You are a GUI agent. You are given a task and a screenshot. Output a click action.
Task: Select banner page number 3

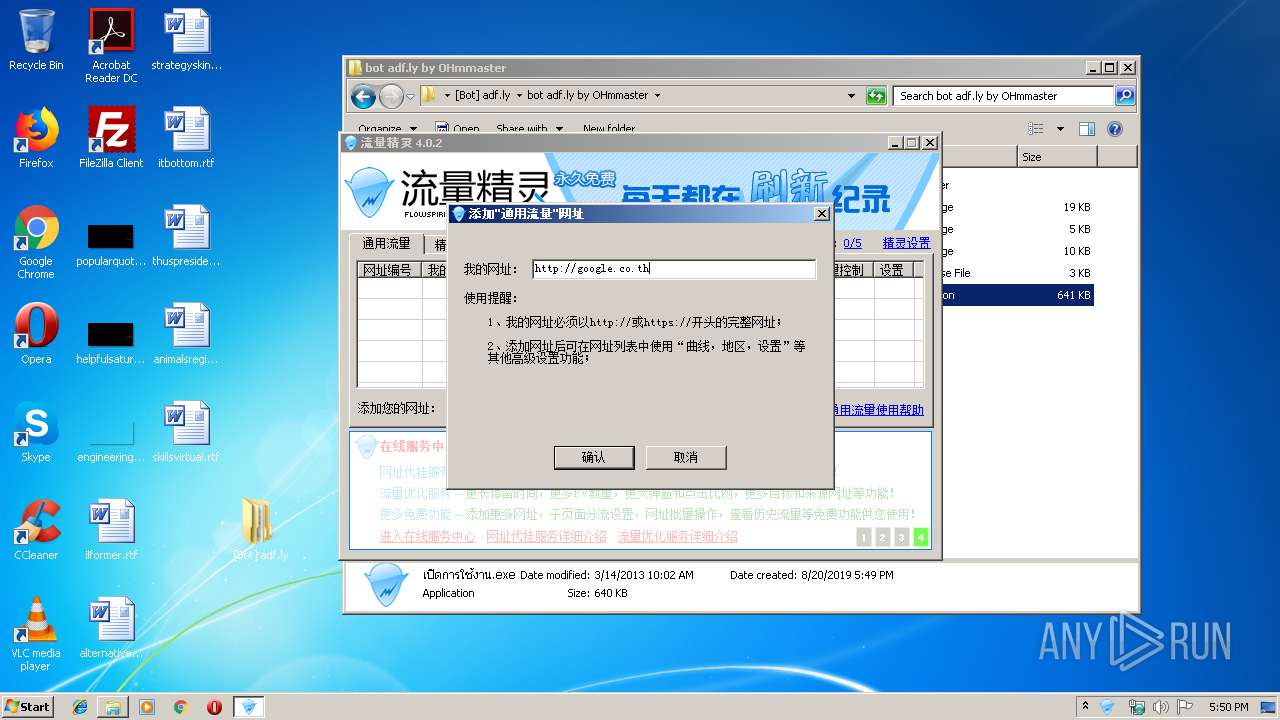click(902, 537)
